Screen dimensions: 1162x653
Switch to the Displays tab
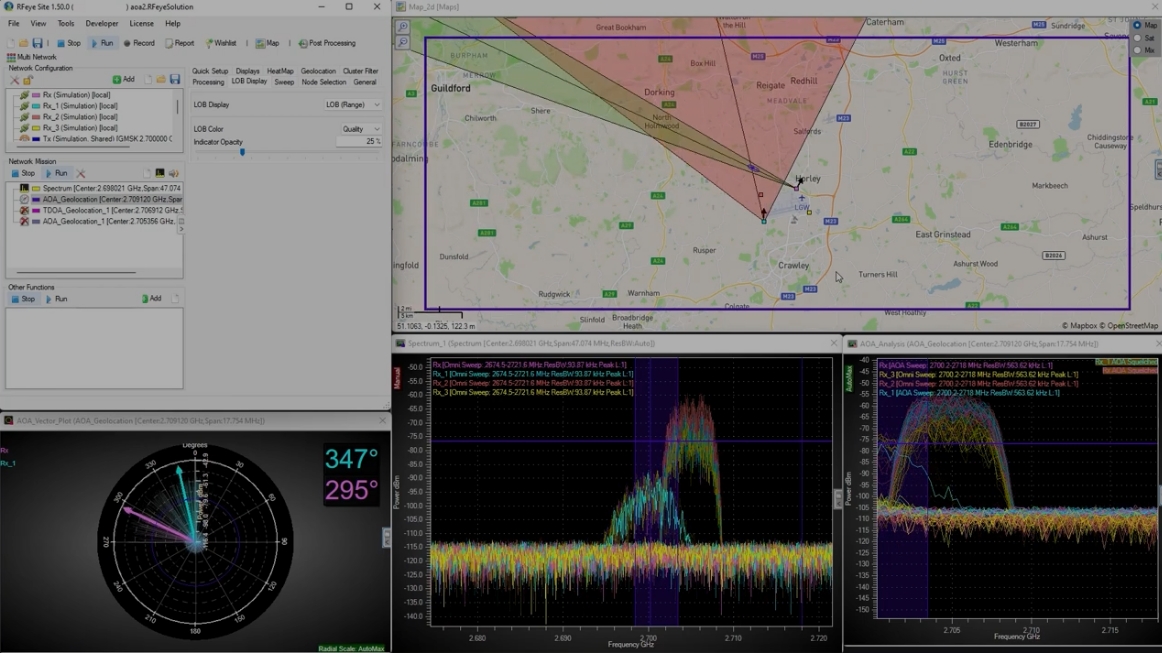coord(248,71)
